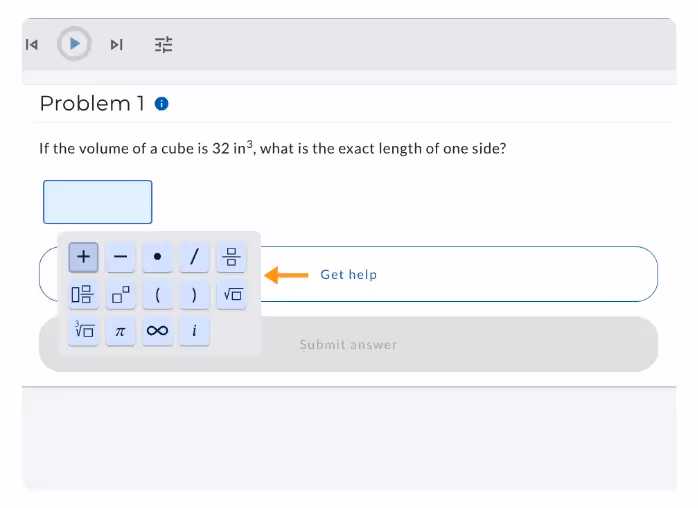698x508 pixels.
Task: Insert the imaginary unit i
Action: [194, 331]
